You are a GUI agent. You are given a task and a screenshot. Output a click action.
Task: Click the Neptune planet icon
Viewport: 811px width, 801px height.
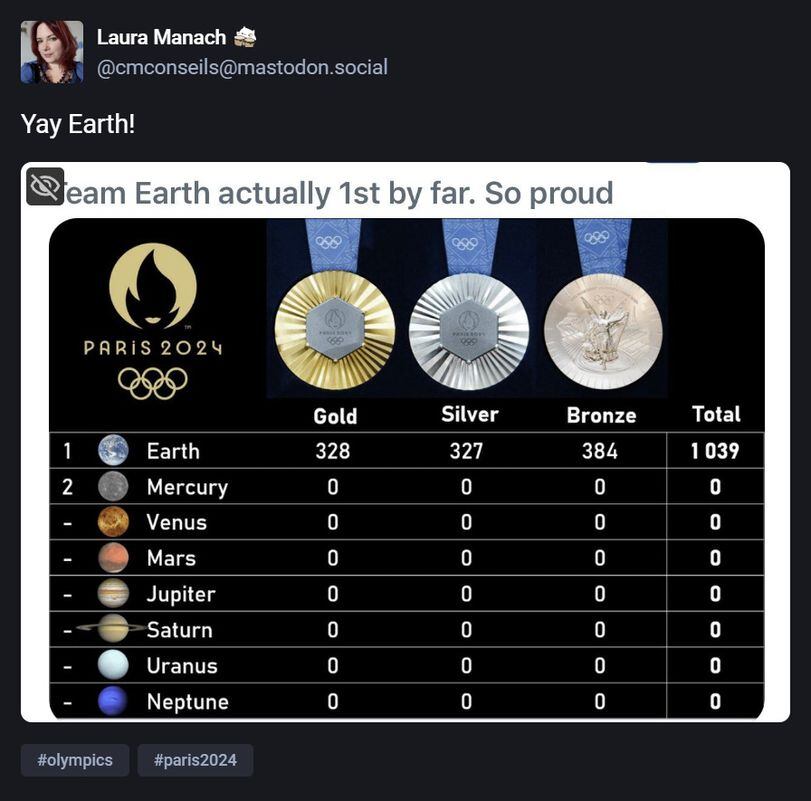[113, 701]
